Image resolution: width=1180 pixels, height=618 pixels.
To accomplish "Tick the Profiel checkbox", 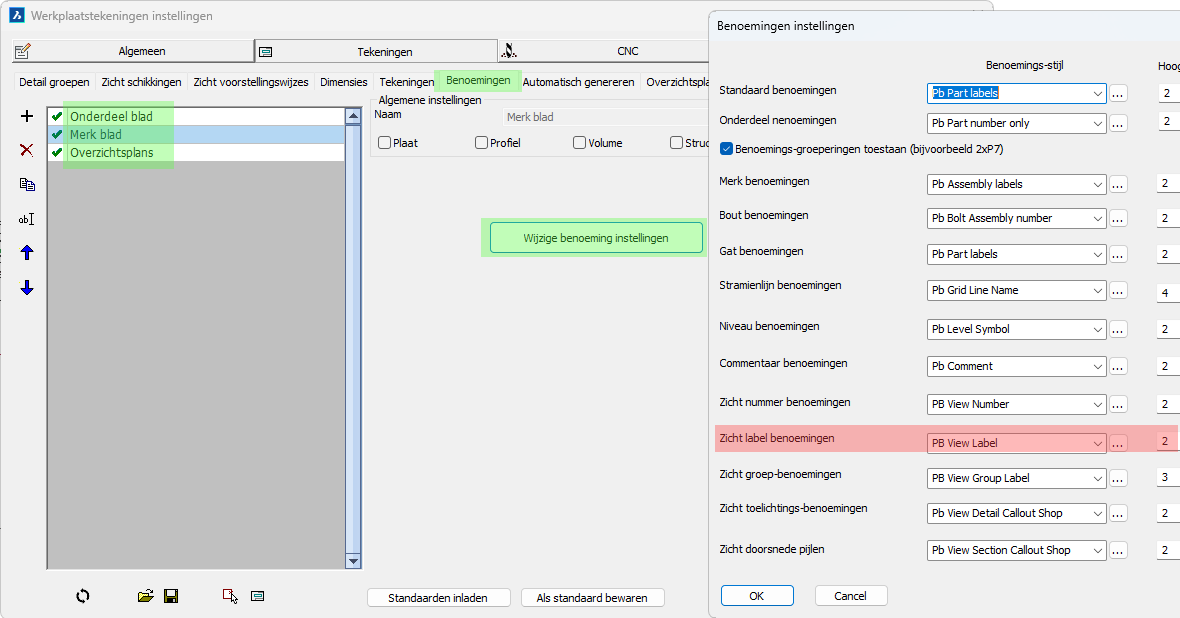I will point(481,143).
